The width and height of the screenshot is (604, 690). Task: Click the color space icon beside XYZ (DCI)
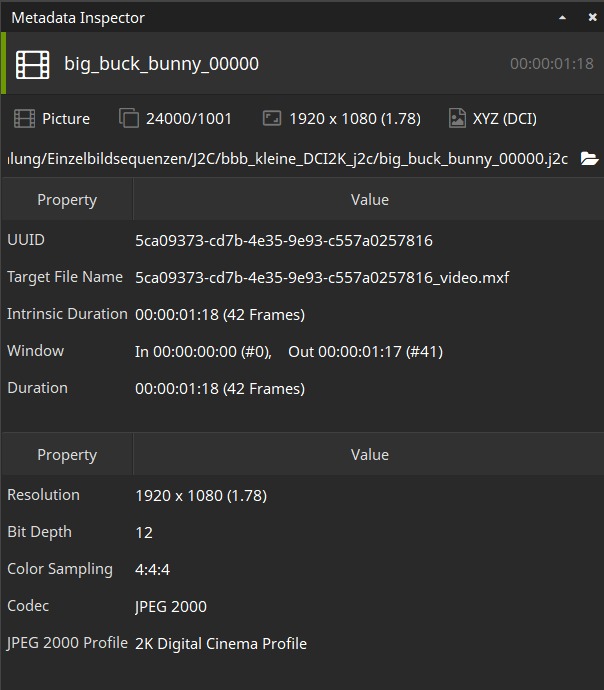tap(457, 119)
